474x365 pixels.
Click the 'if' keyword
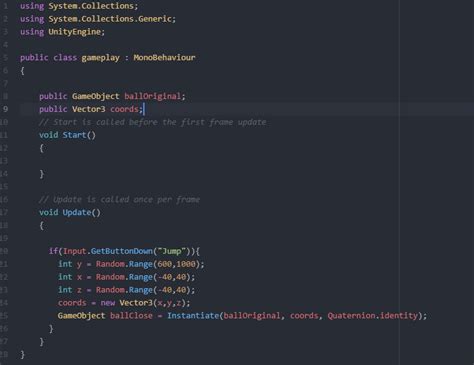click(53, 251)
